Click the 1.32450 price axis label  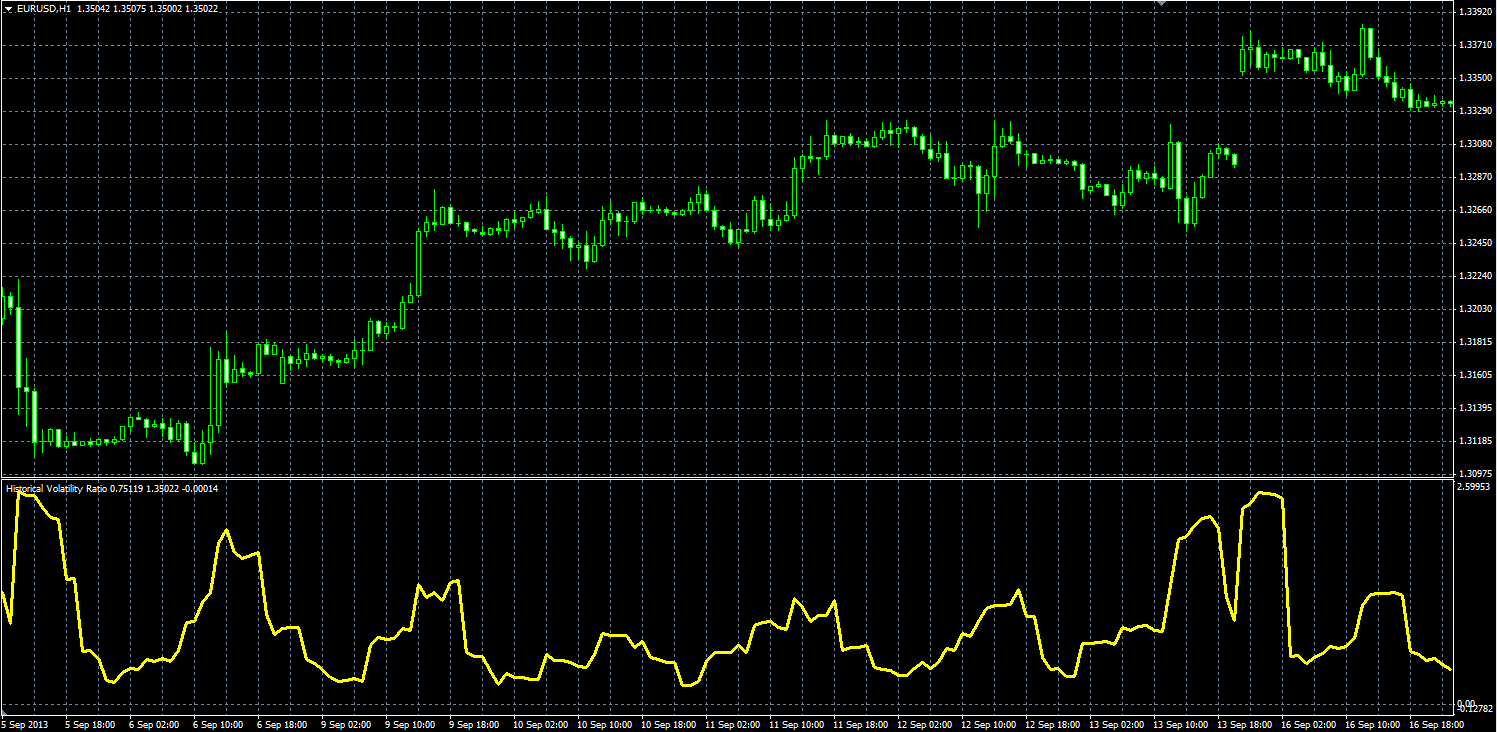(x=1475, y=243)
